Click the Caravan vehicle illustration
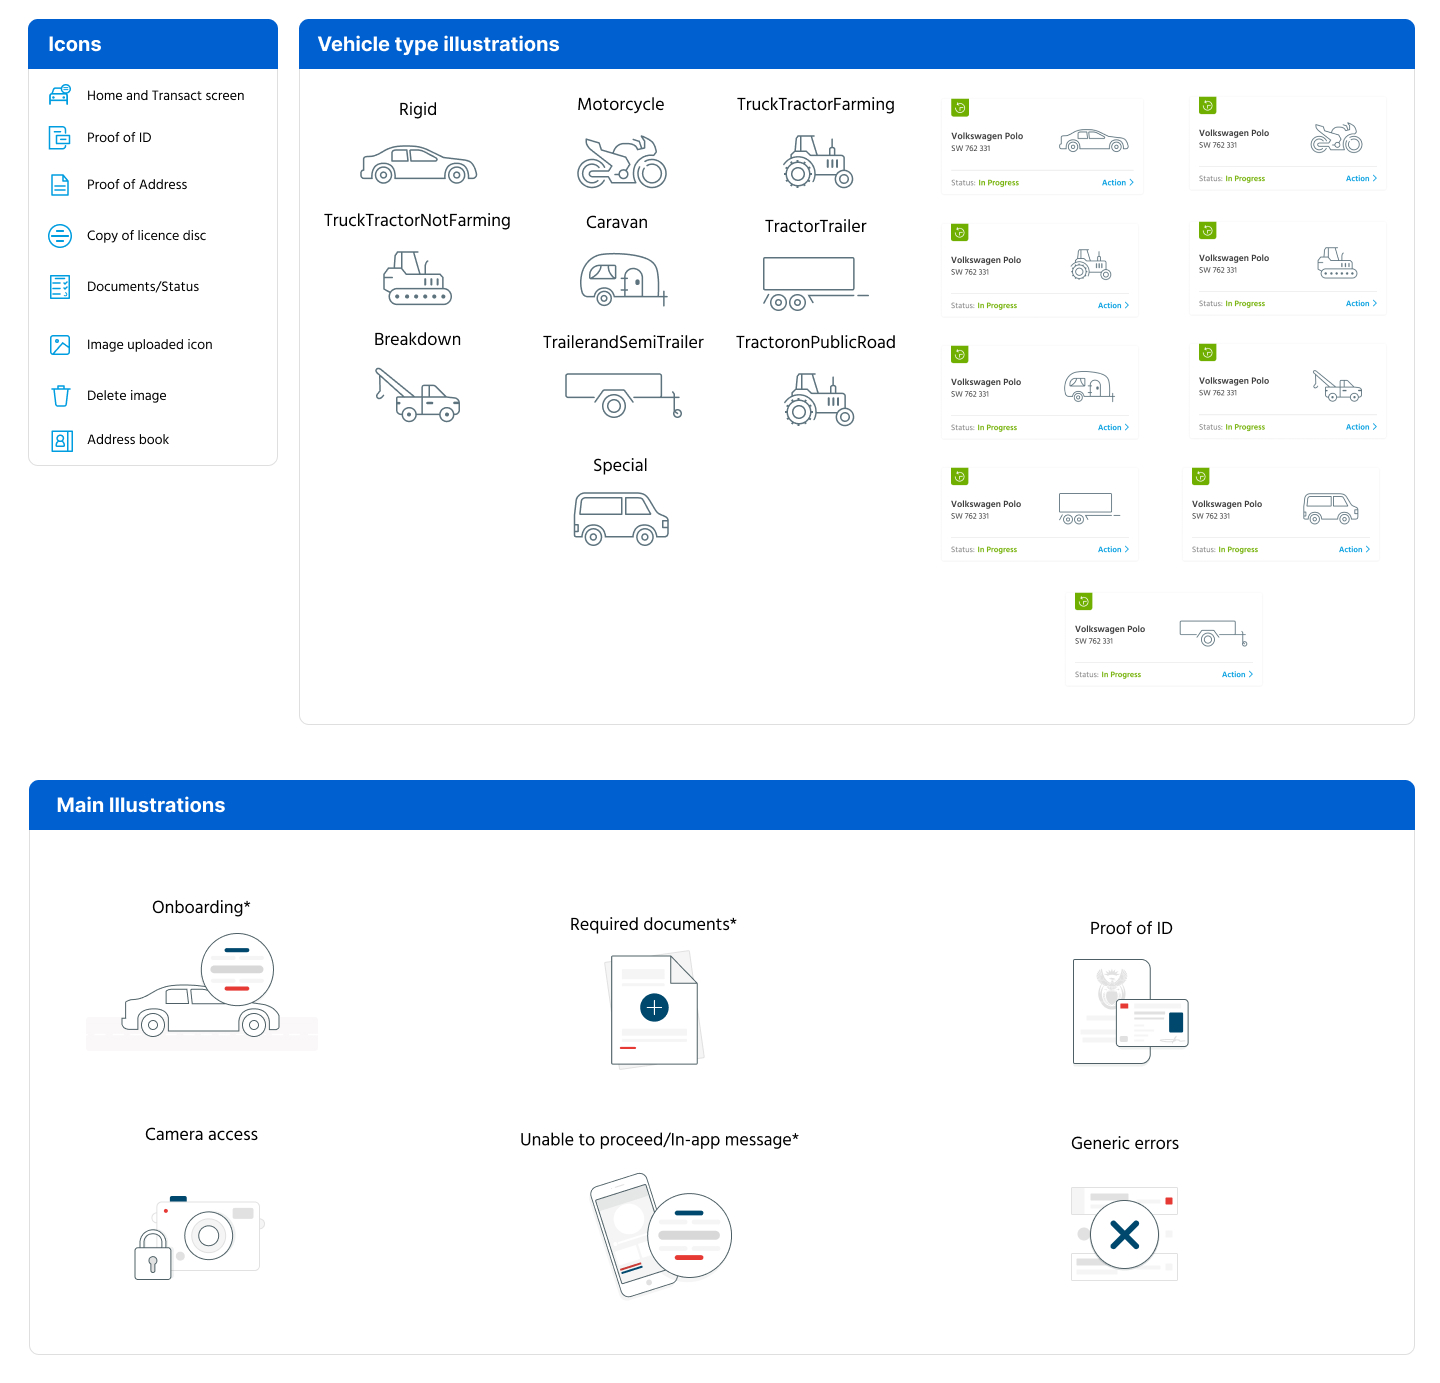1440x1383 pixels. coord(622,279)
